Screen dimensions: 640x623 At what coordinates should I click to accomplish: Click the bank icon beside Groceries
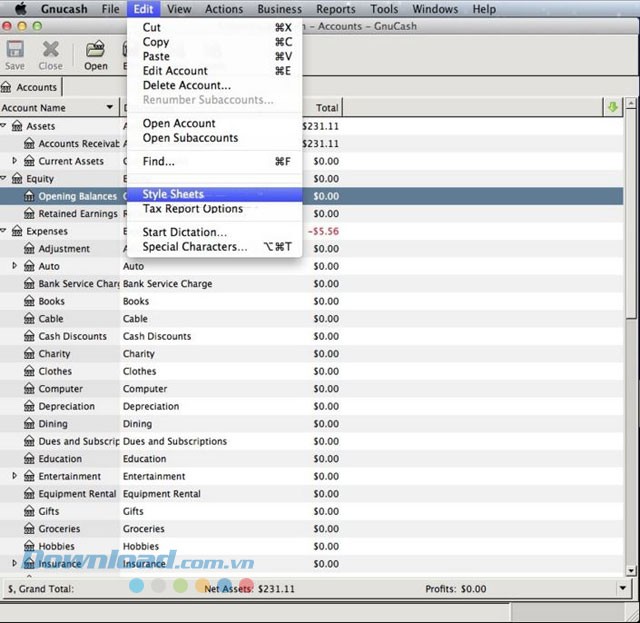point(30,529)
